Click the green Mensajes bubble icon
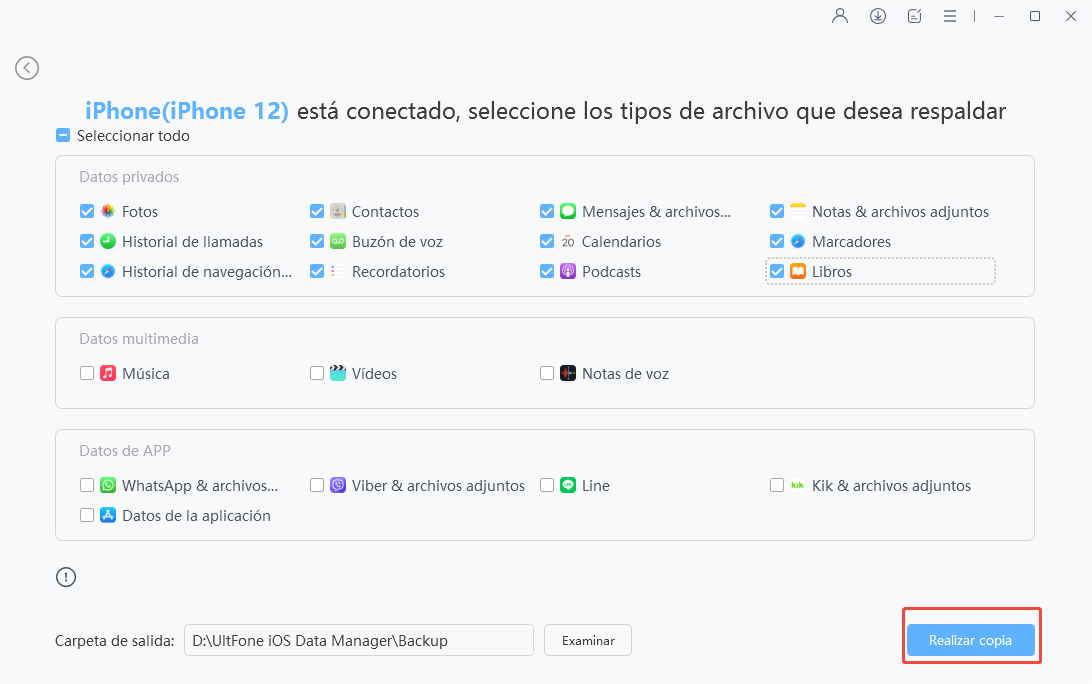This screenshot has width=1092, height=684. pyautogui.click(x=568, y=211)
